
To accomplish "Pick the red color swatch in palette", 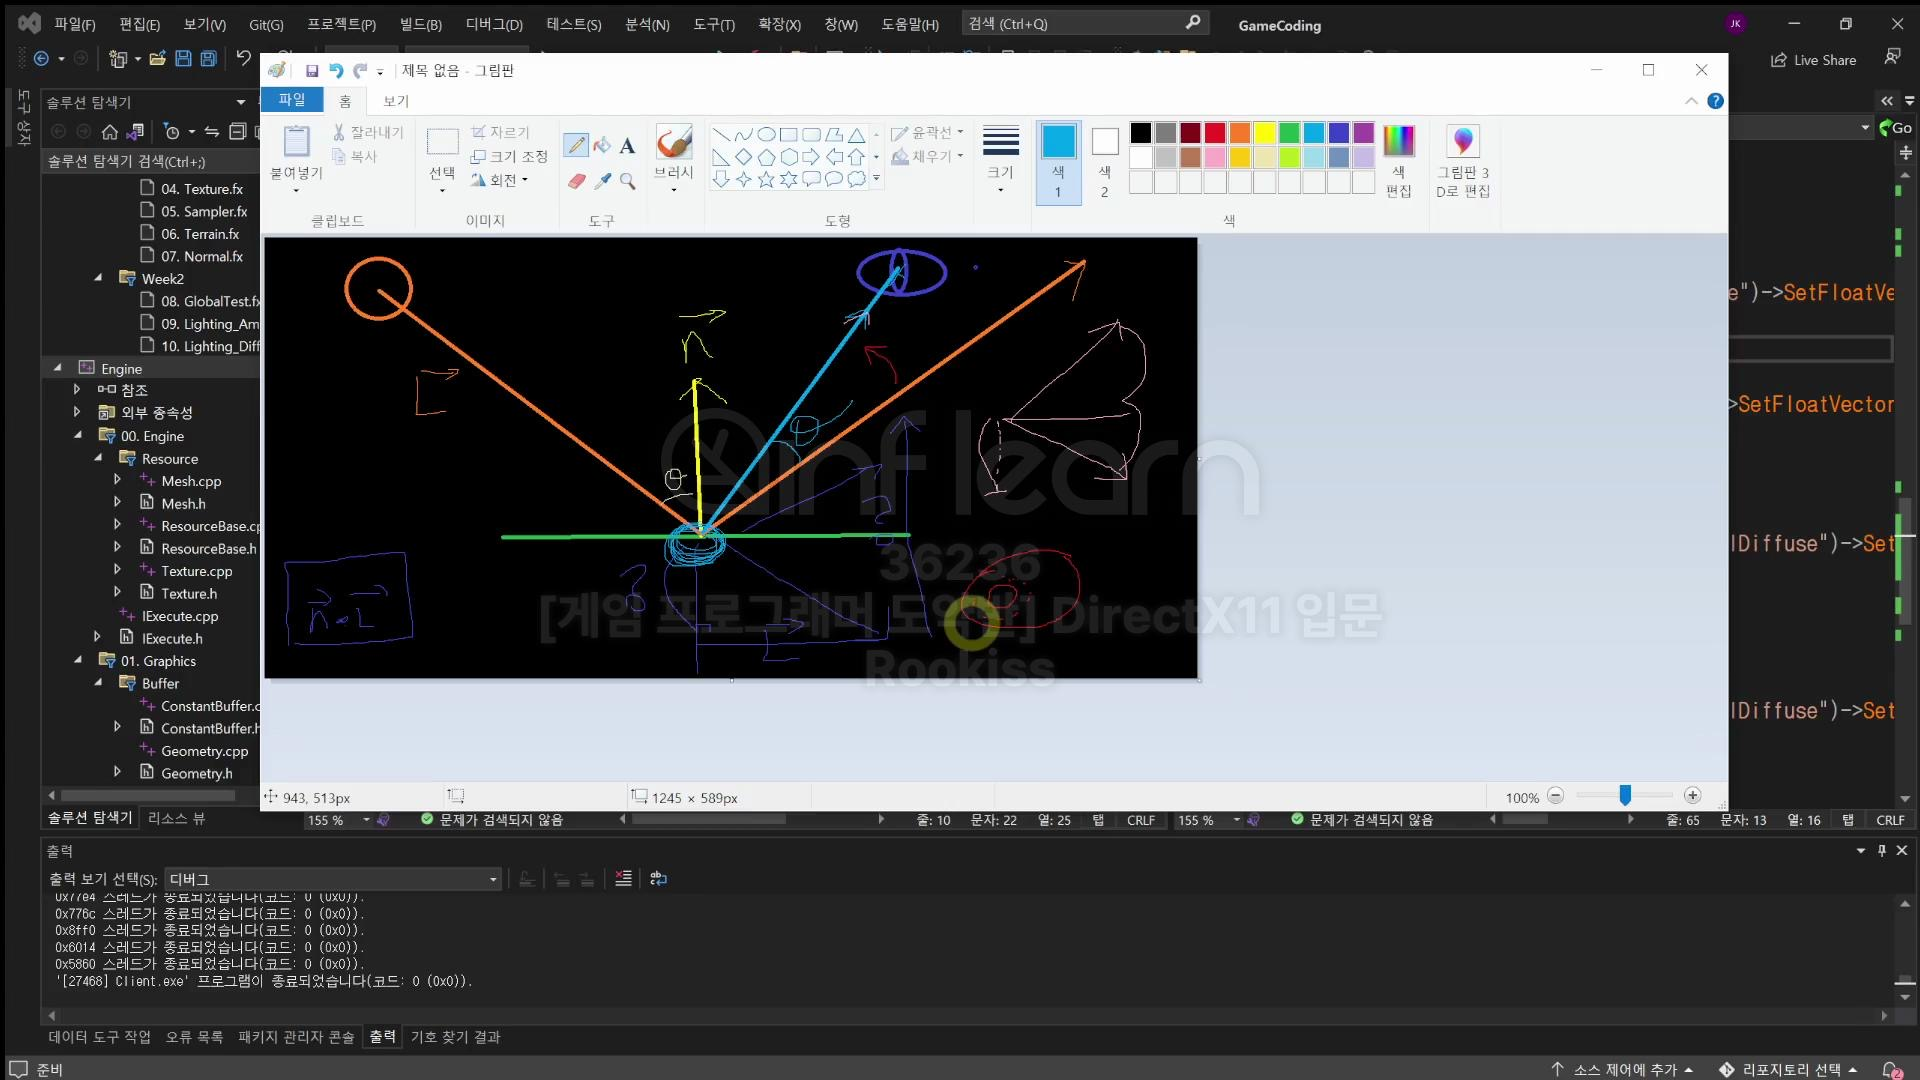I will 1214,133.
